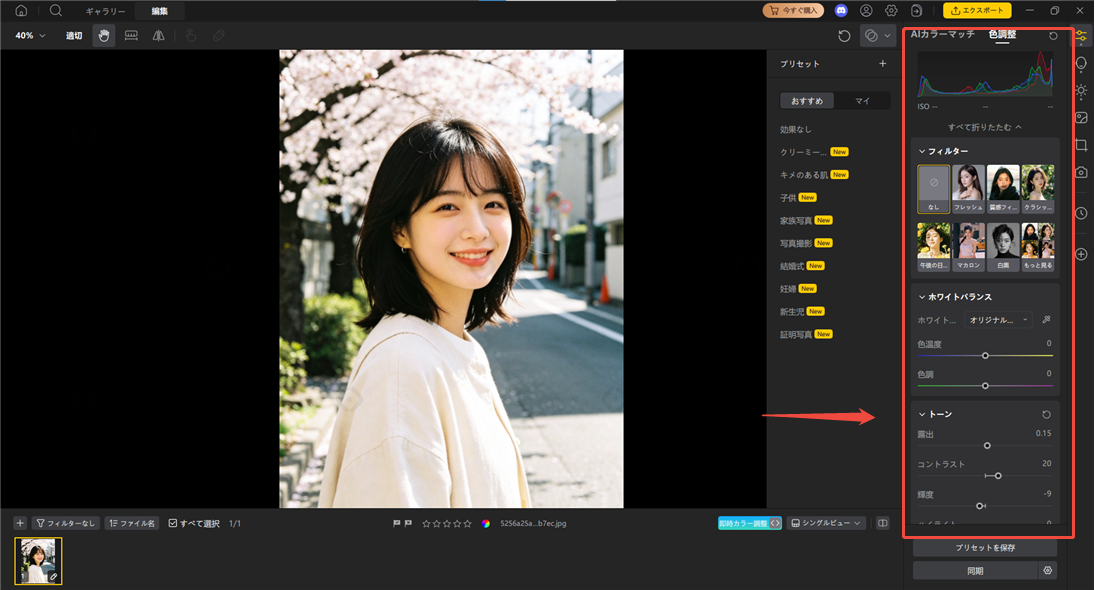Select 効果なし preset
The height and width of the screenshot is (590, 1095).
point(796,130)
